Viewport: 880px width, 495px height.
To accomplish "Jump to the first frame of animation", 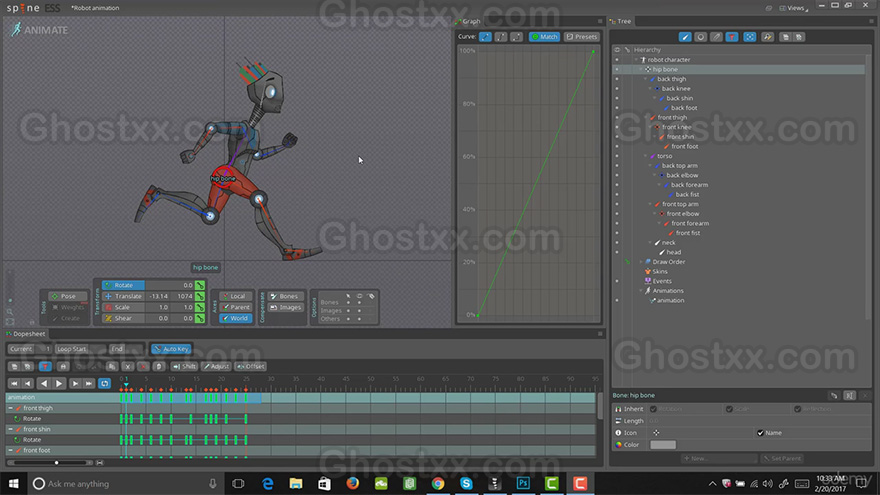I will point(14,383).
